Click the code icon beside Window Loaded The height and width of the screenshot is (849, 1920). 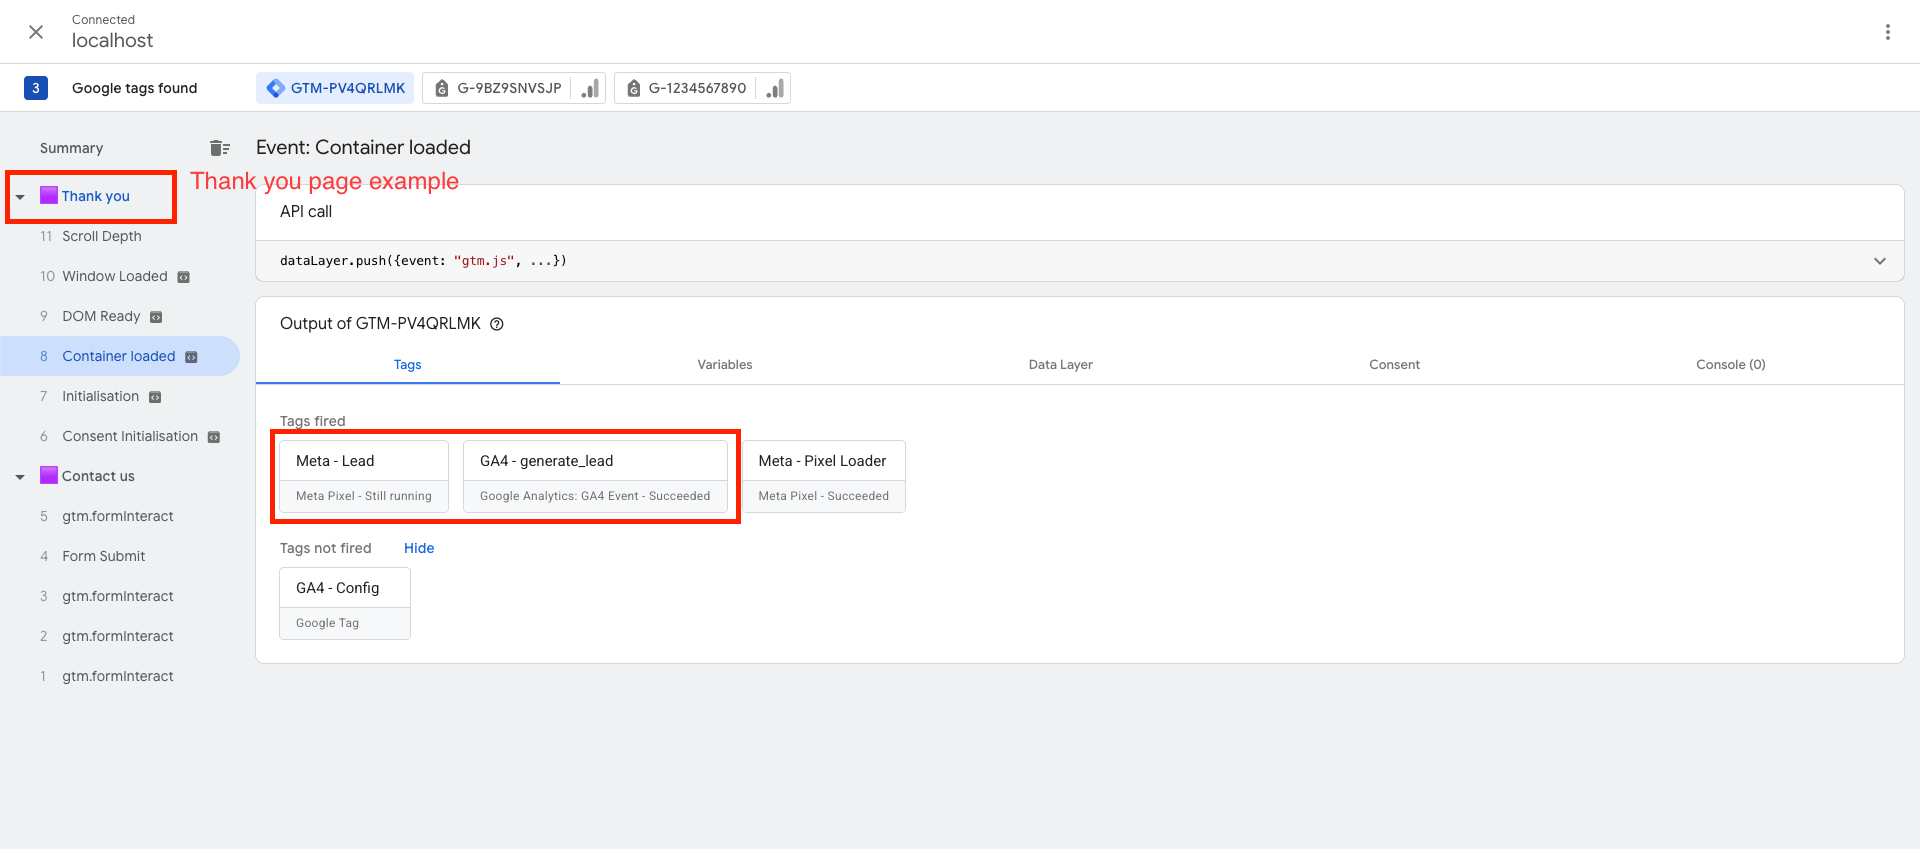pyautogui.click(x=184, y=277)
